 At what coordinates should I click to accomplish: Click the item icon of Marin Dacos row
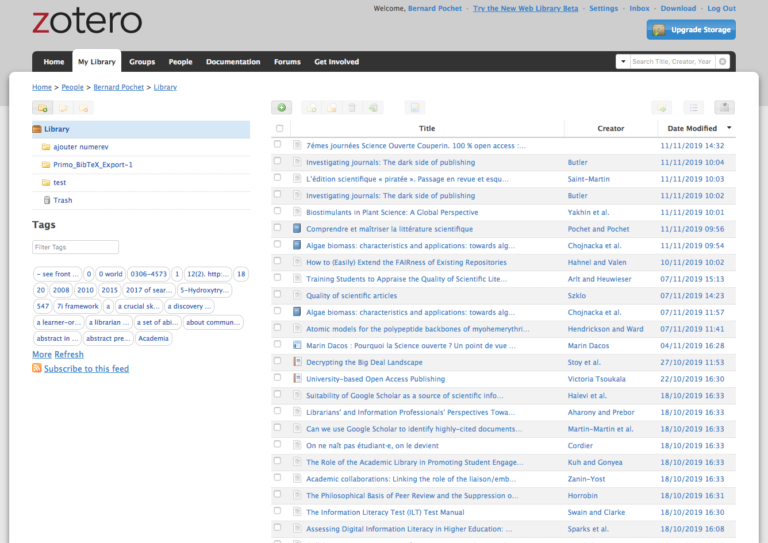(x=297, y=345)
